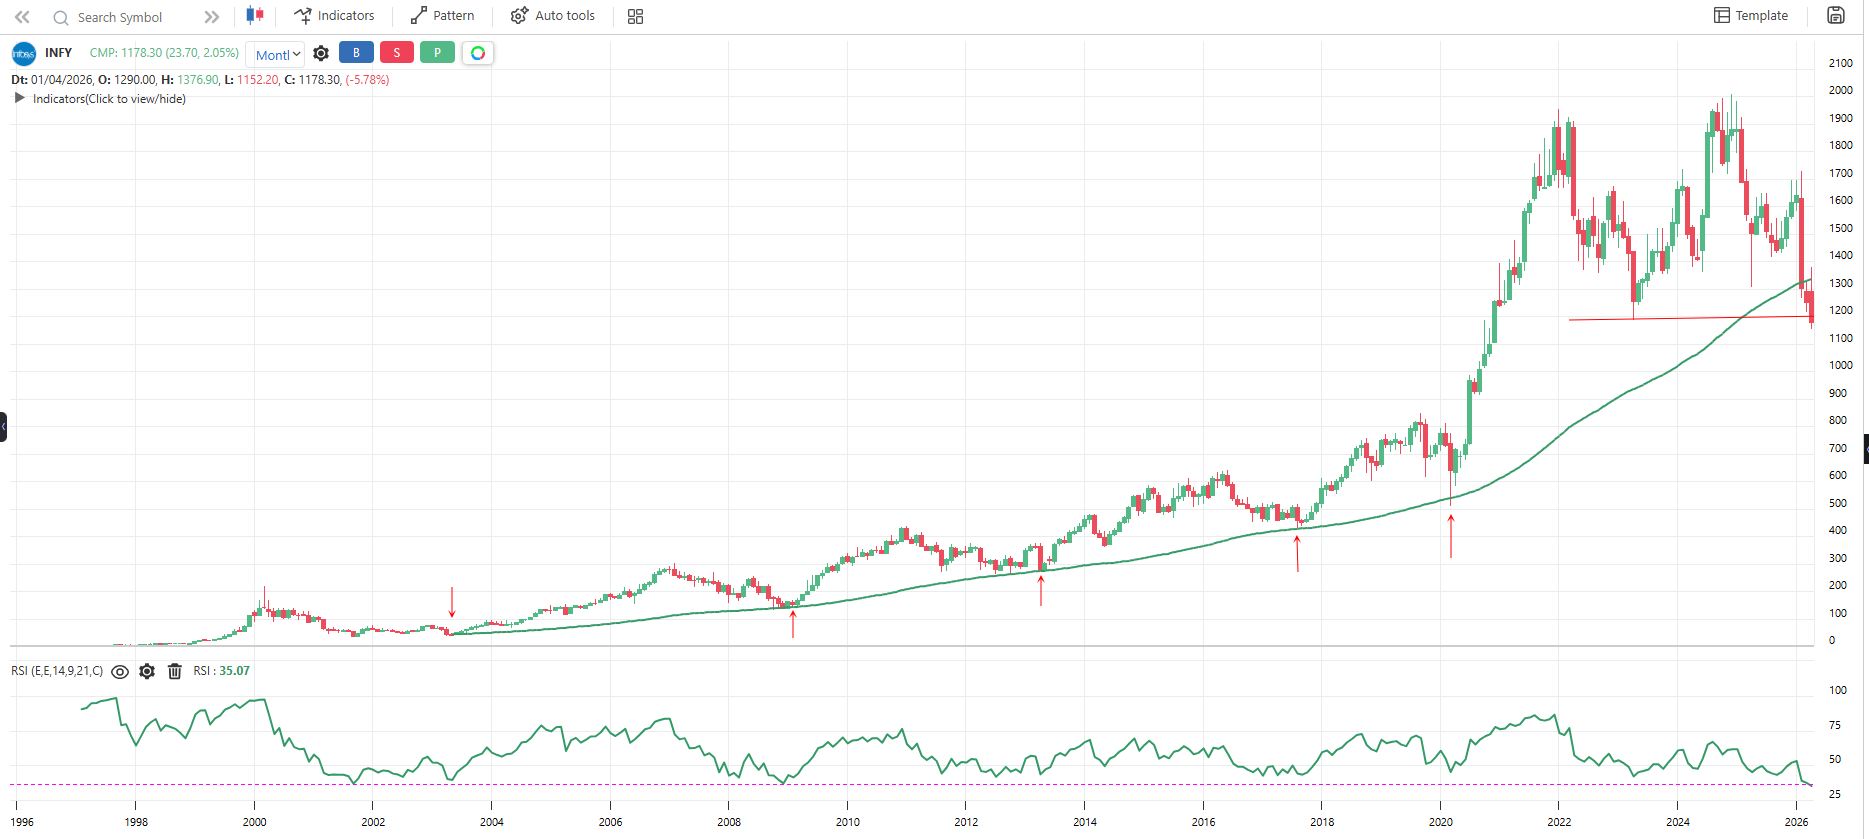
Task: Toggle RSI visibility with the eye icon
Action: click(x=120, y=672)
